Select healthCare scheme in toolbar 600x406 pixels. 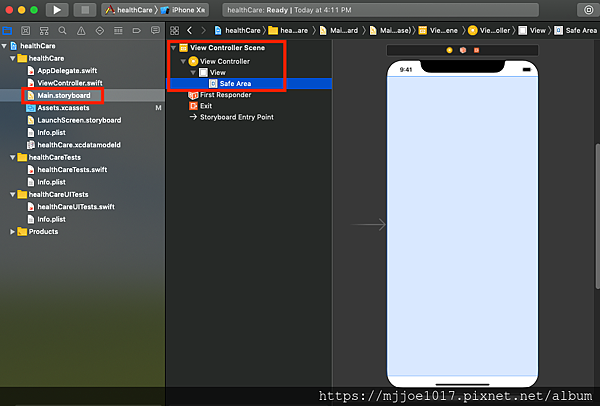point(129,10)
